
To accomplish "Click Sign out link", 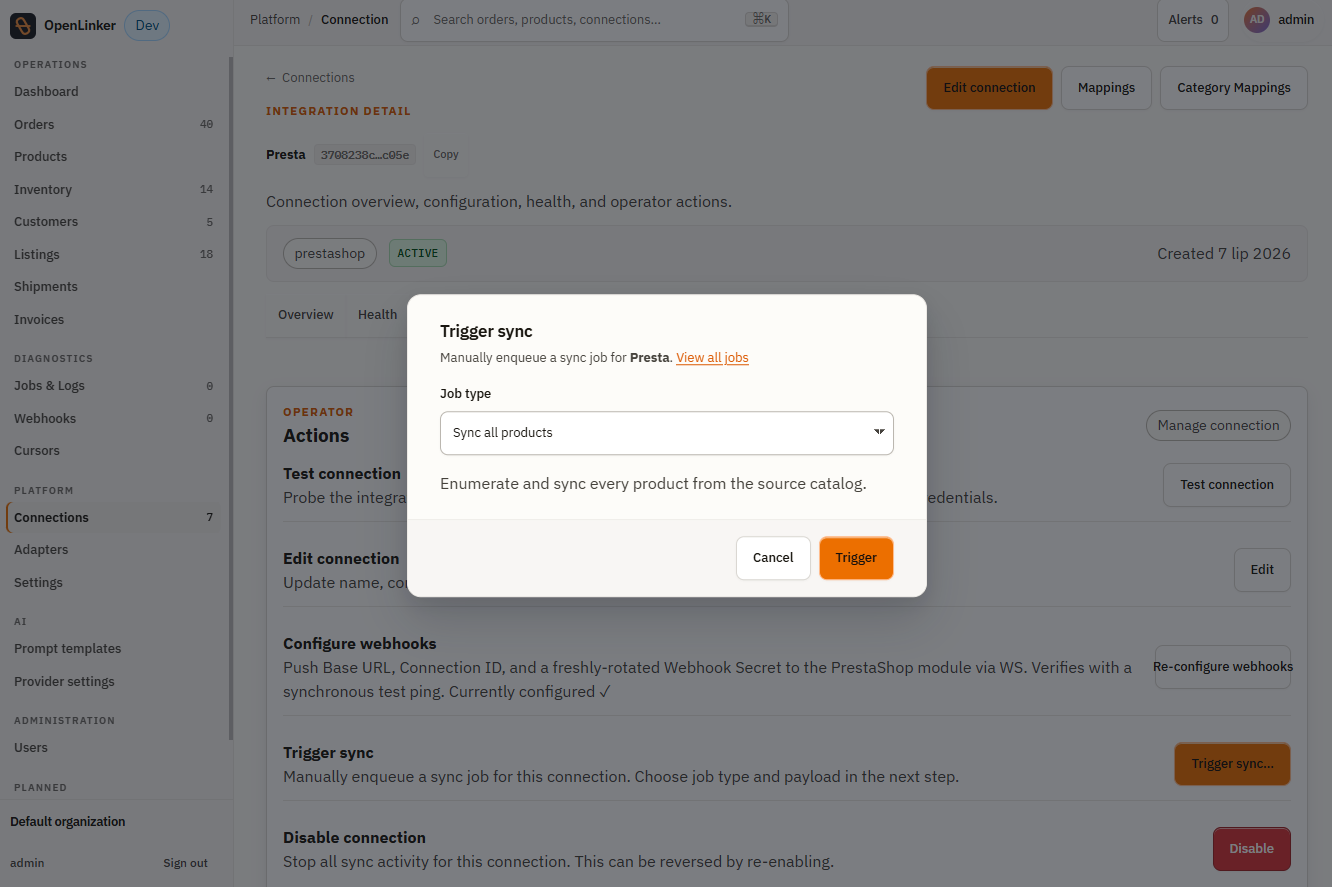I will [x=186, y=863].
